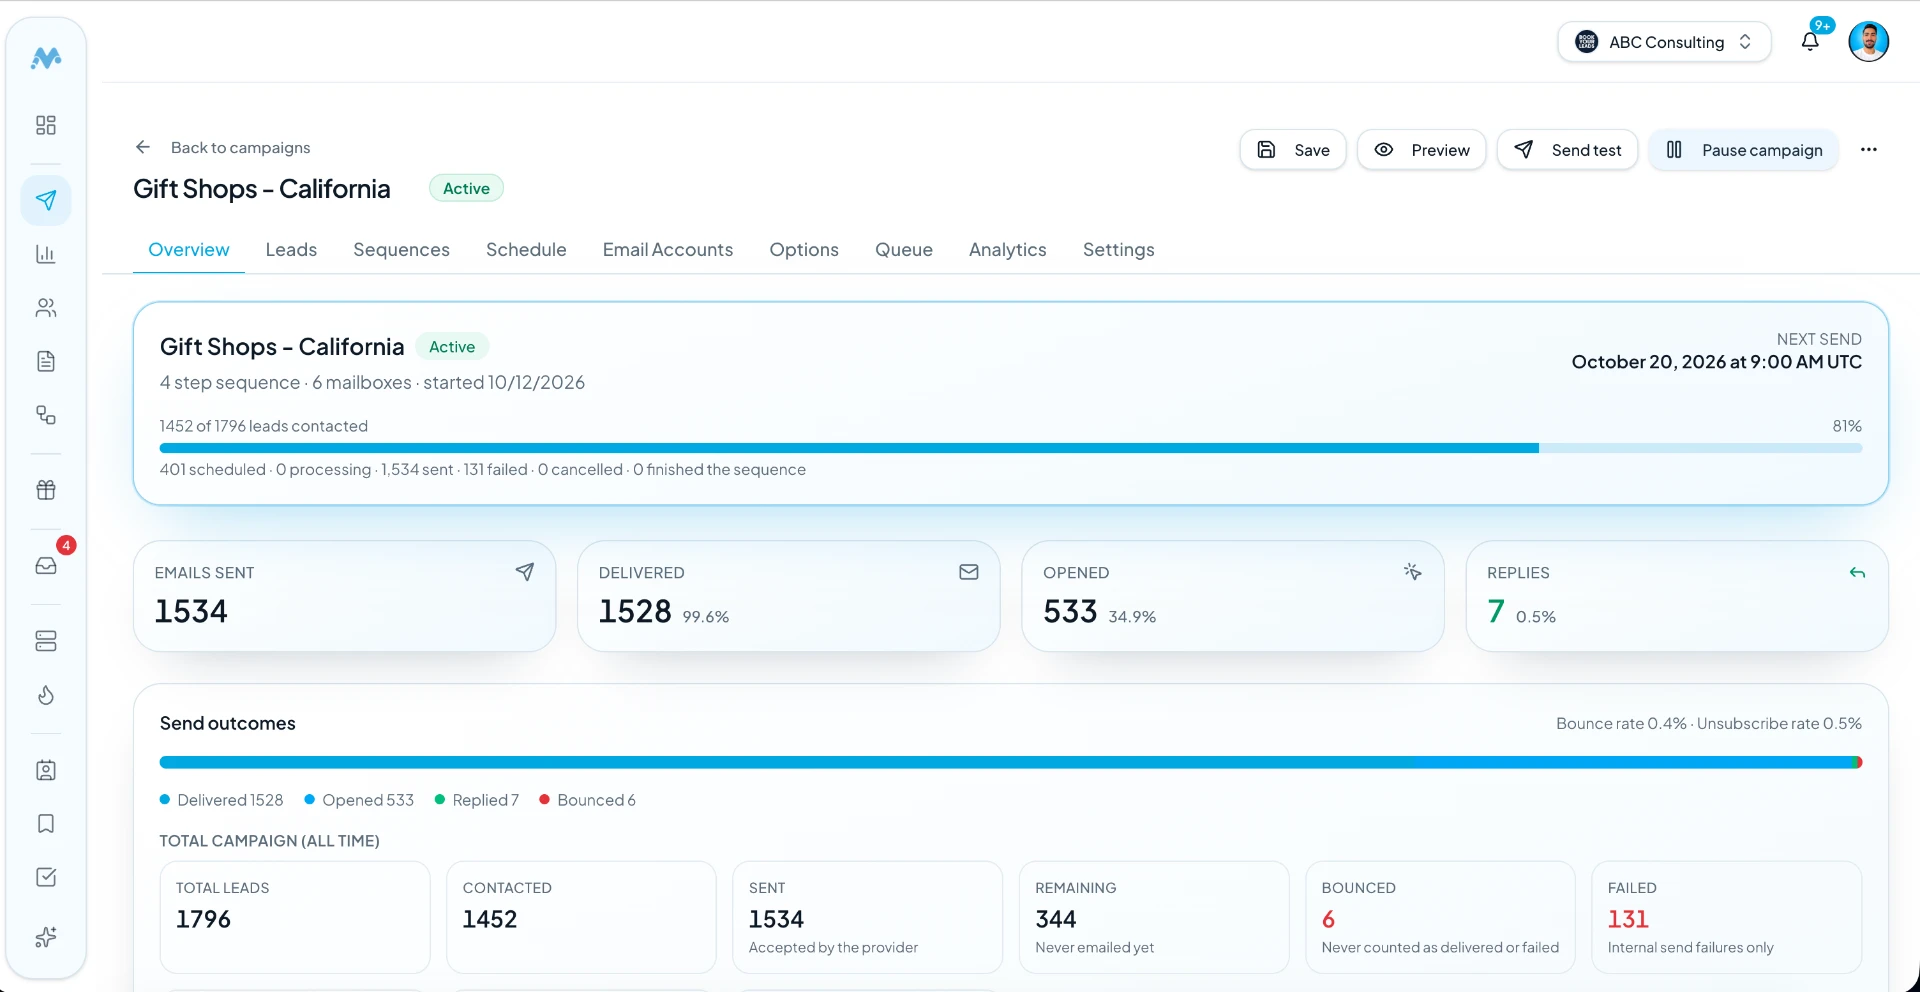This screenshot has width=1920, height=992.
Task: Switch to the Analytics tab
Action: (x=1008, y=250)
